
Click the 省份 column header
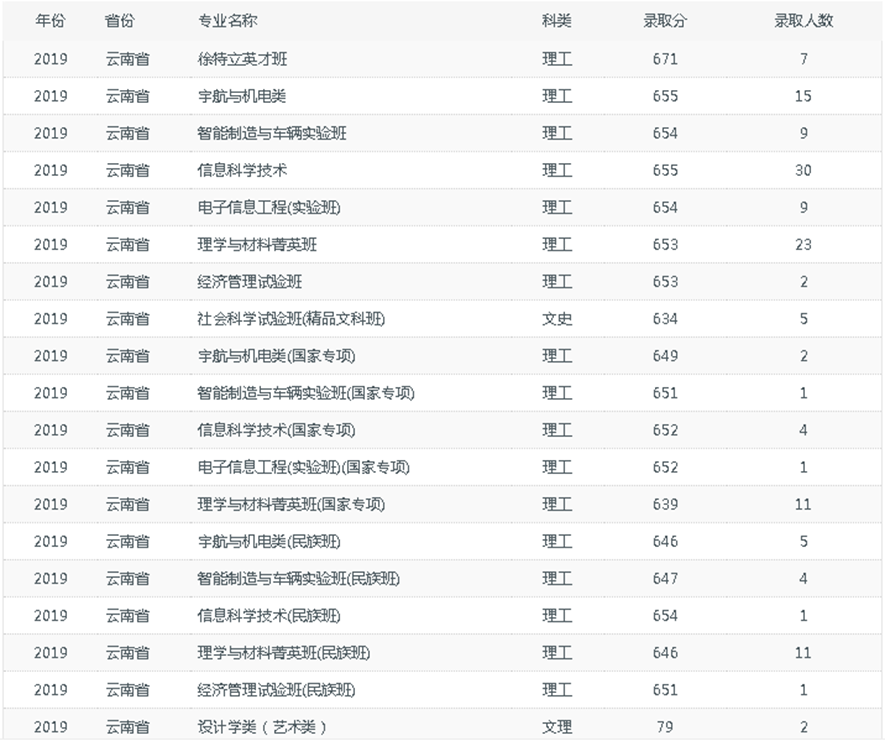120,20
